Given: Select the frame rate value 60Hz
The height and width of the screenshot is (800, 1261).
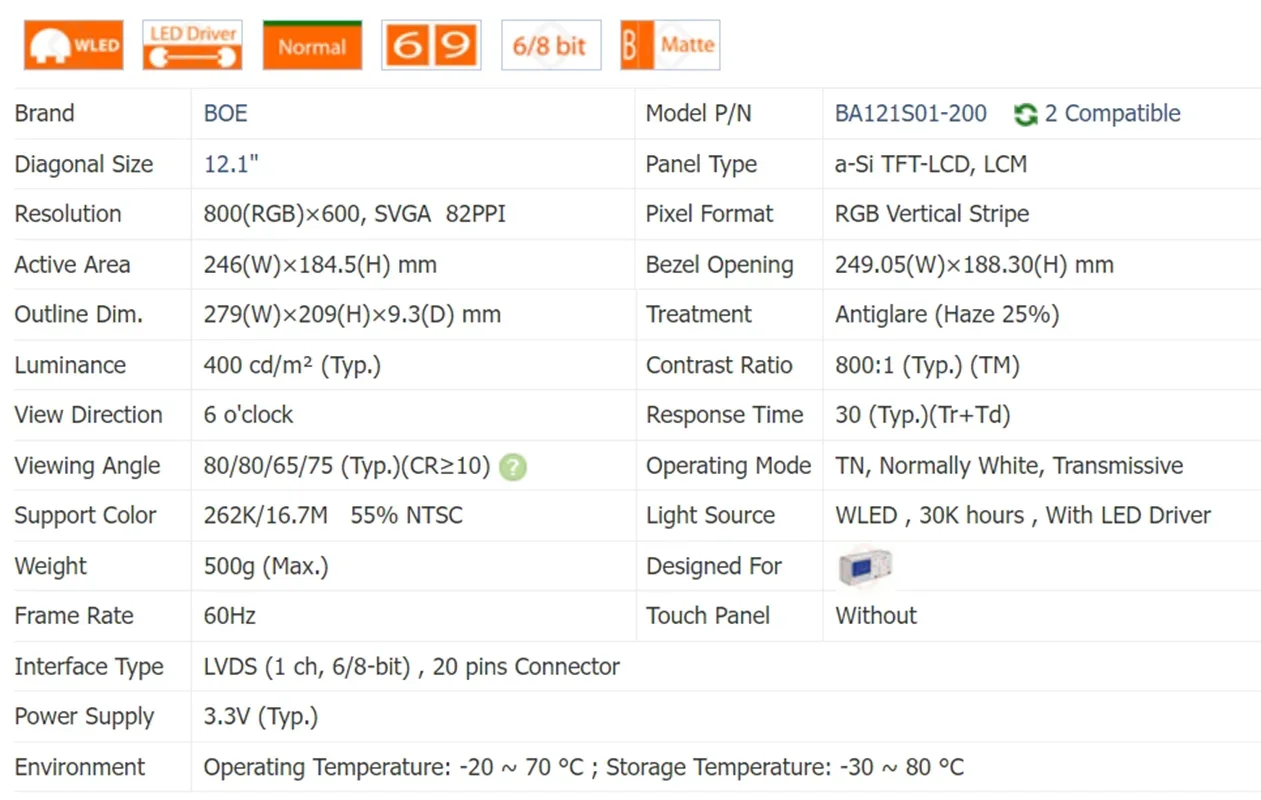Looking at the screenshot, I should pyautogui.click(x=230, y=616).
